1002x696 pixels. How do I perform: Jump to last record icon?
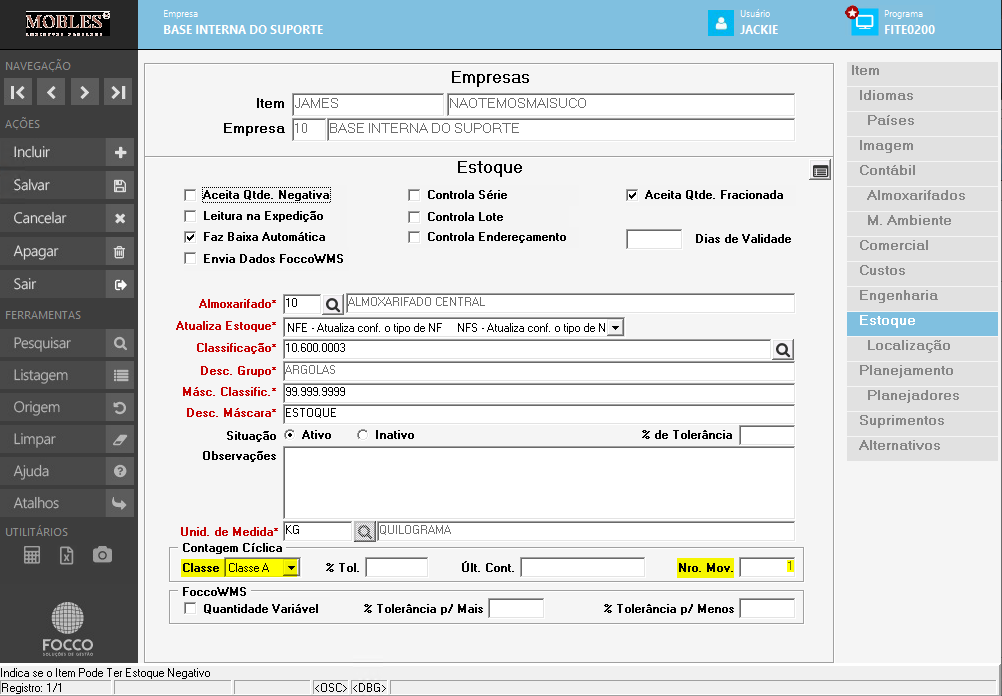[118, 92]
